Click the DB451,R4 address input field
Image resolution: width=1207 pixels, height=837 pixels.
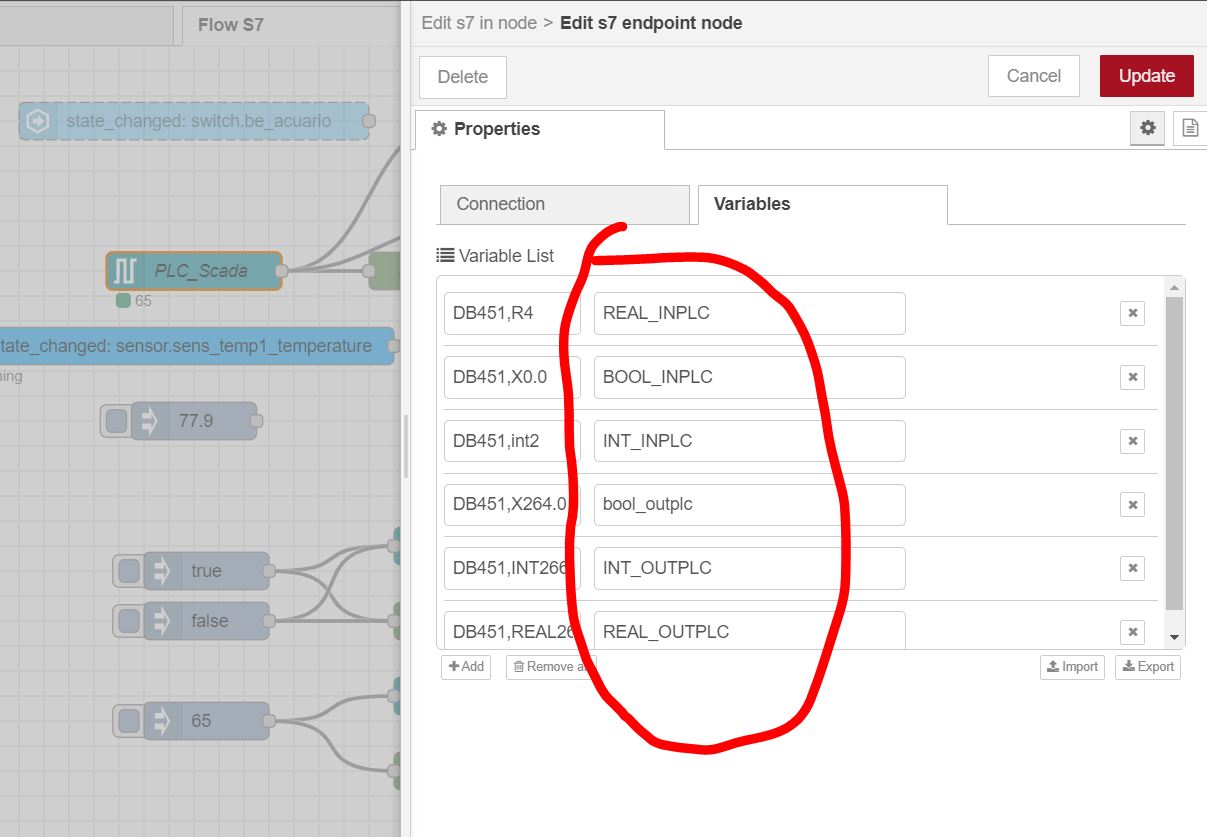(x=510, y=312)
